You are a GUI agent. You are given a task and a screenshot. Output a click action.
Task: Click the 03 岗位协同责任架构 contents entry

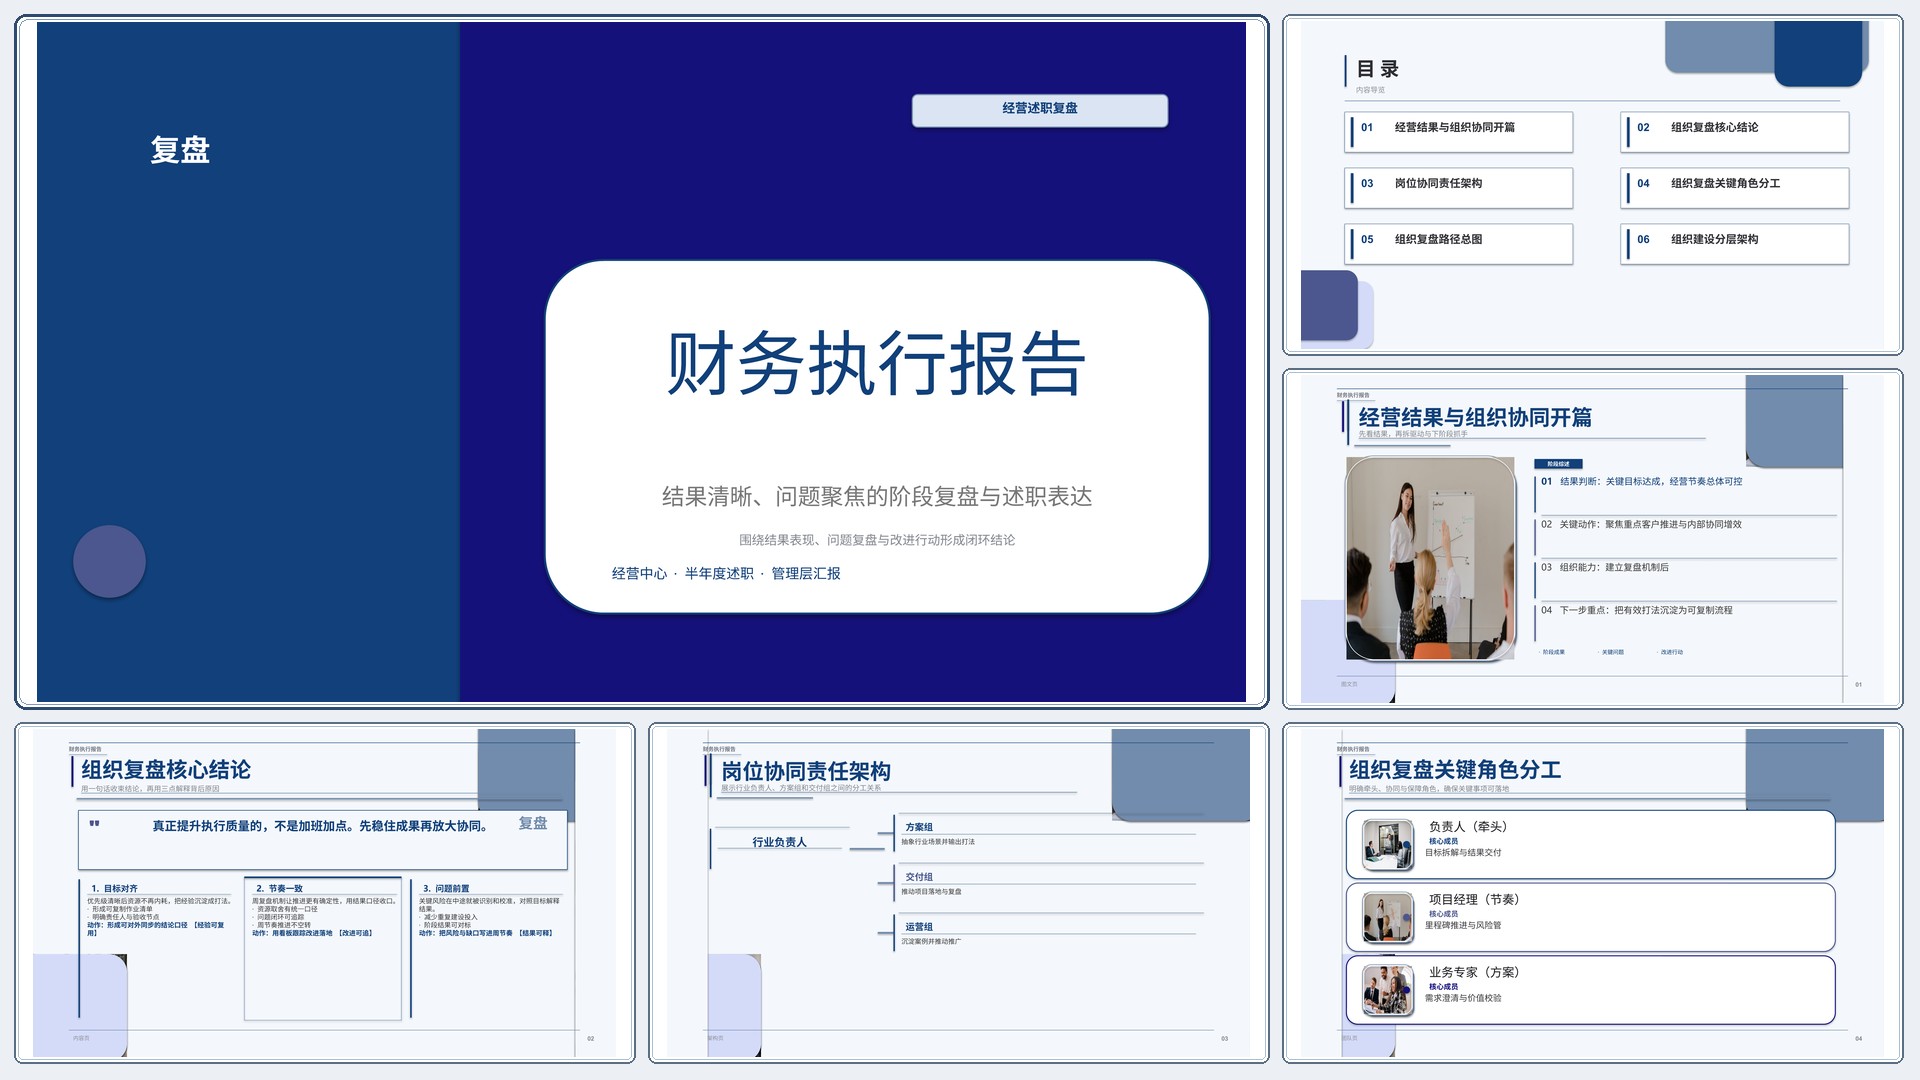[x=1459, y=187]
